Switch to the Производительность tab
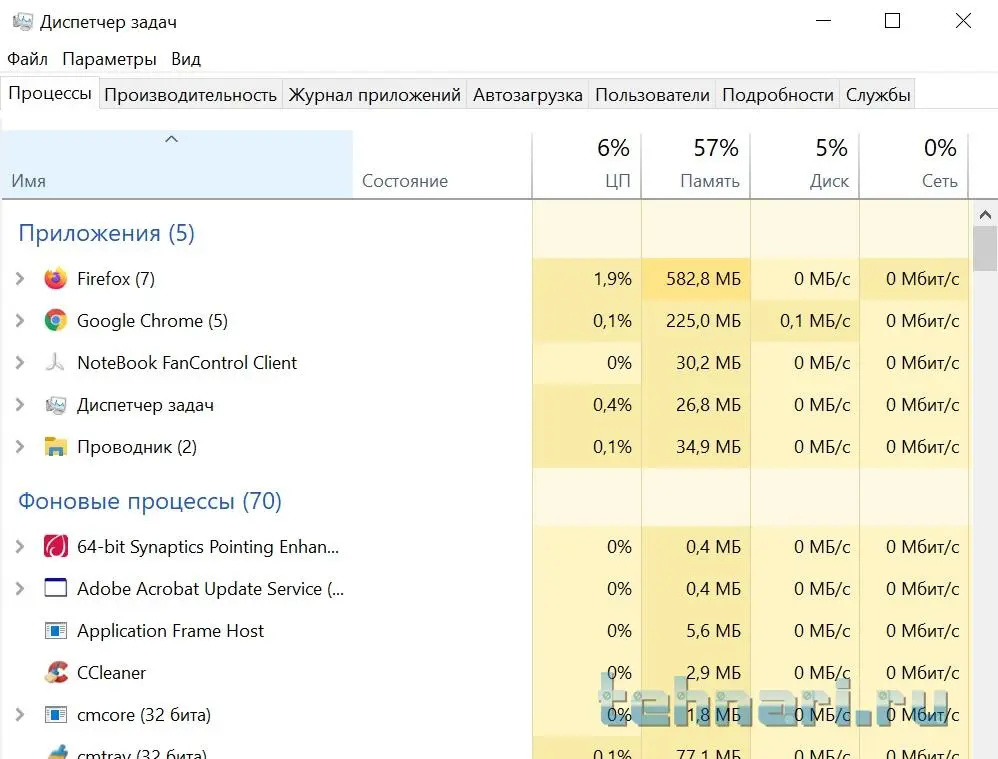Image resolution: width=998 pixels, height=759 pixels. [190, 95]
